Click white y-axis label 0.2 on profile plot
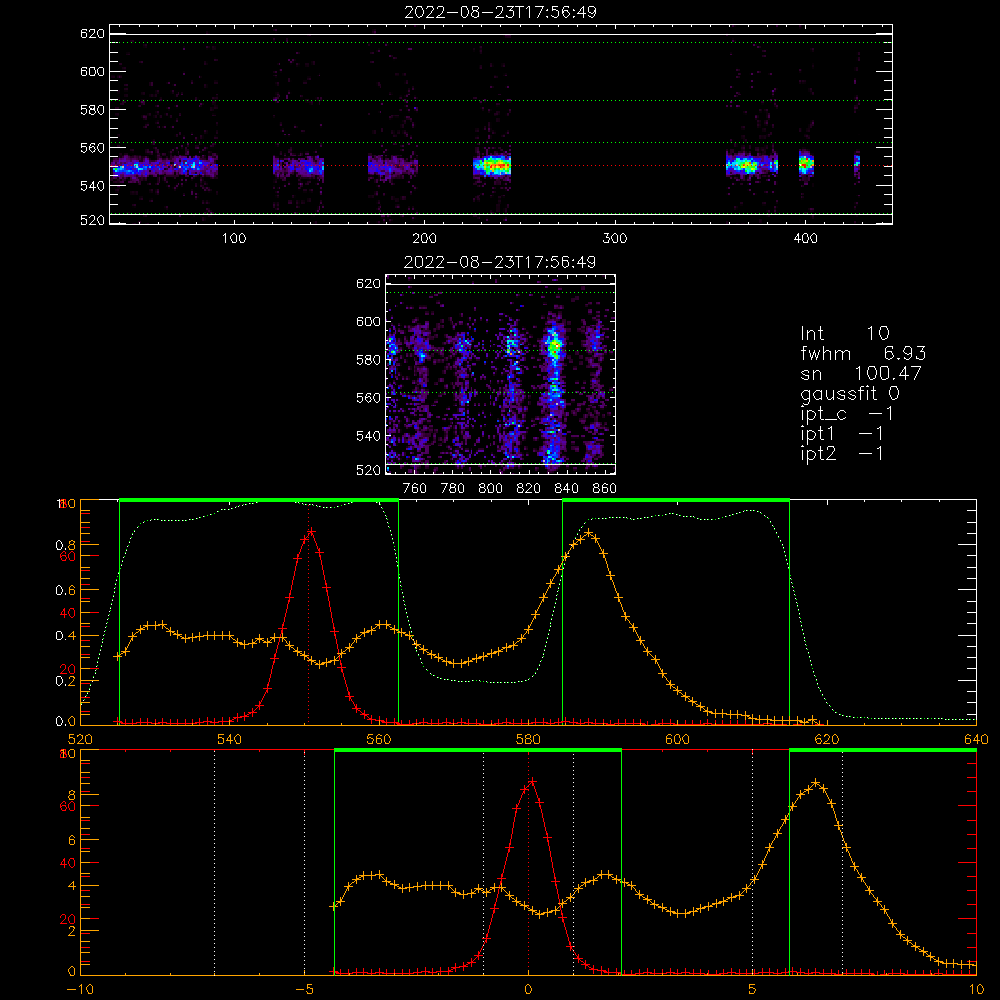Image resolution: width=1000 pixels, height=1000 pixels. pyautogui.click(x=66, y=681)
